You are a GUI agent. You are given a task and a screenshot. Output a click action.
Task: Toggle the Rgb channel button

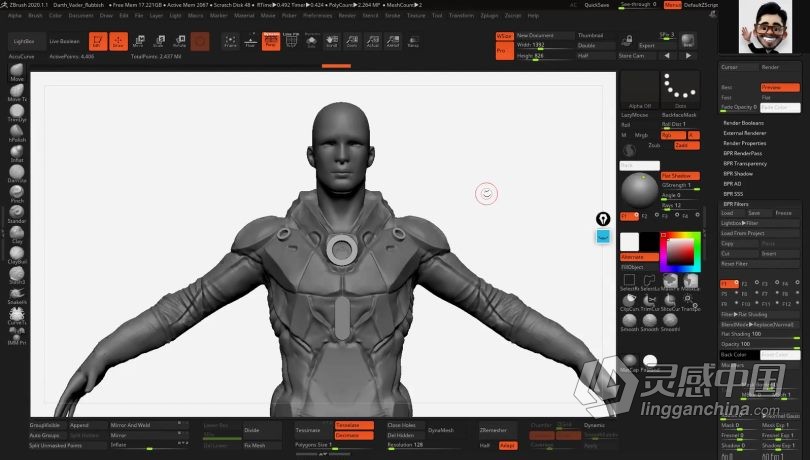(x=673, y=135)
